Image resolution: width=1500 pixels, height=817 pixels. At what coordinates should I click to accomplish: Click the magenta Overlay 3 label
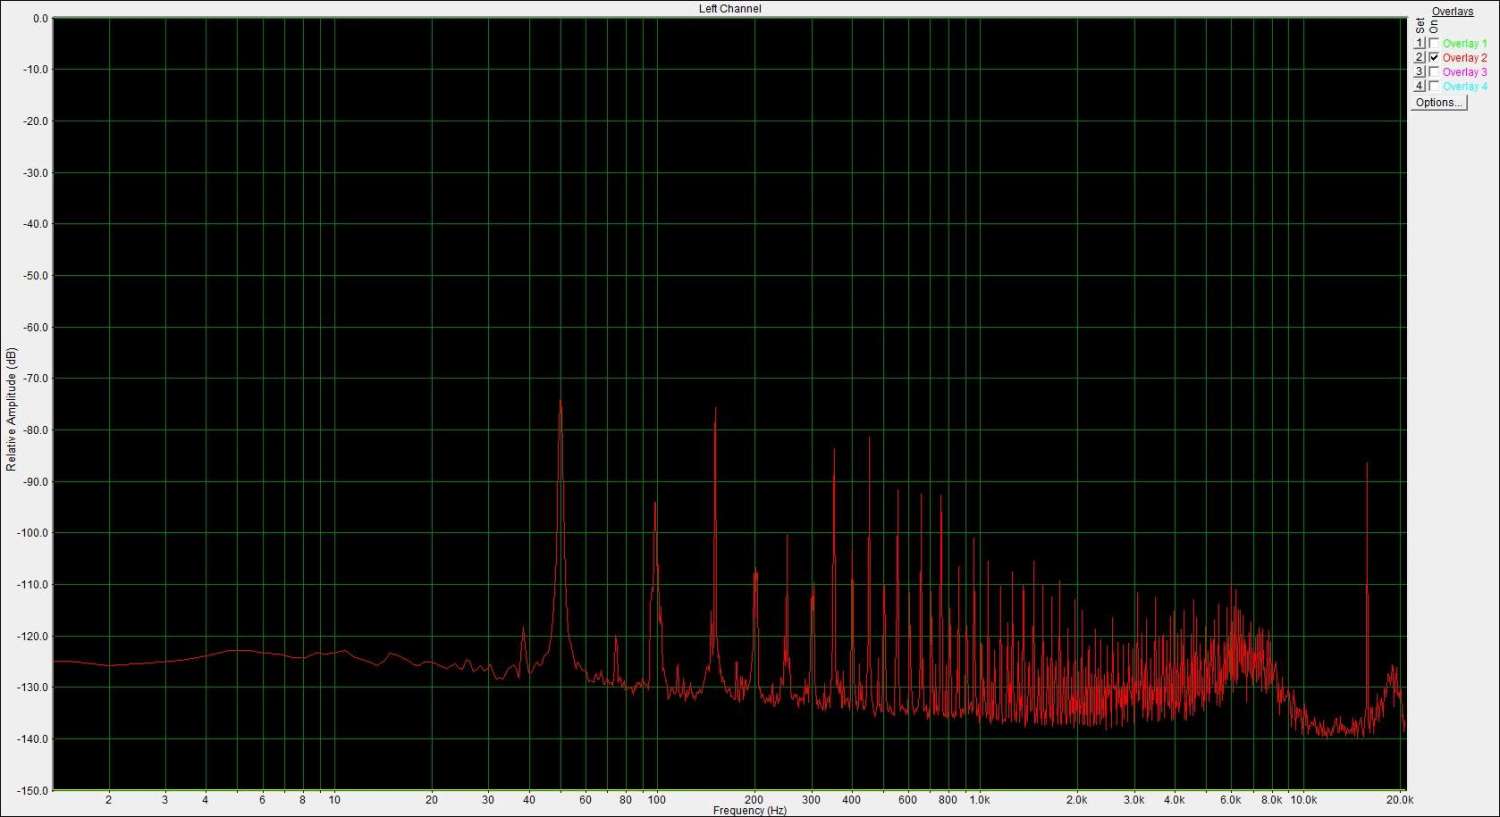pyautogui.click(x=1464, y=72)
